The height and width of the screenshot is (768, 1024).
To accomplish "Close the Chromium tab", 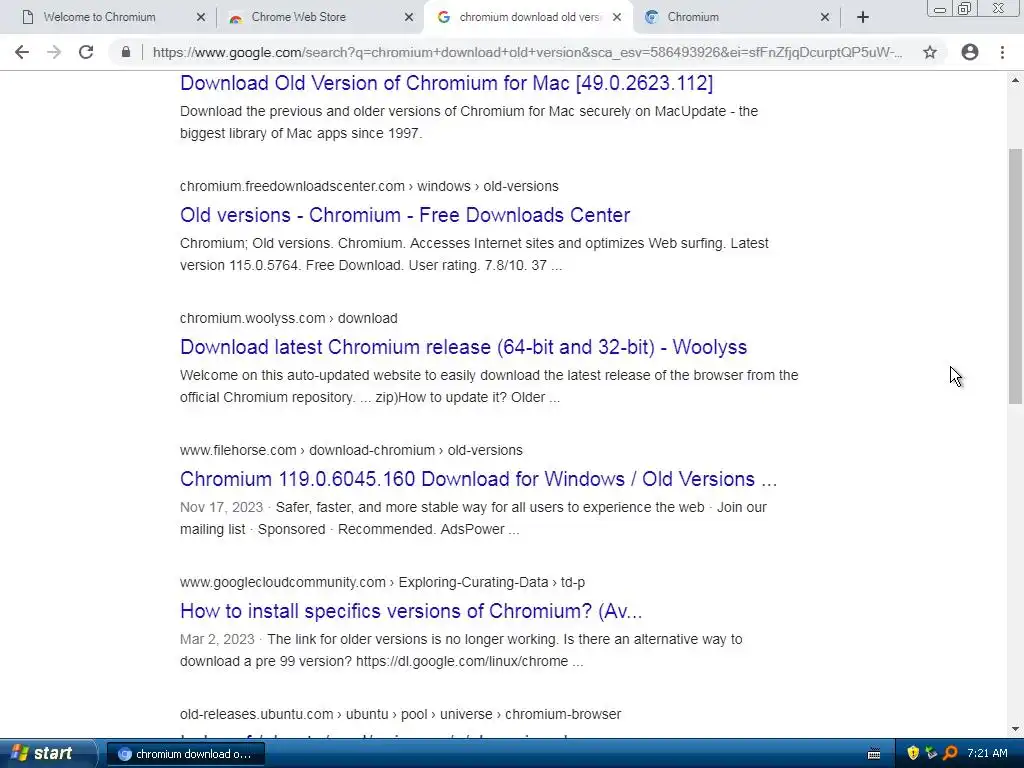I will pyautogui.click(x=825, y=17).
